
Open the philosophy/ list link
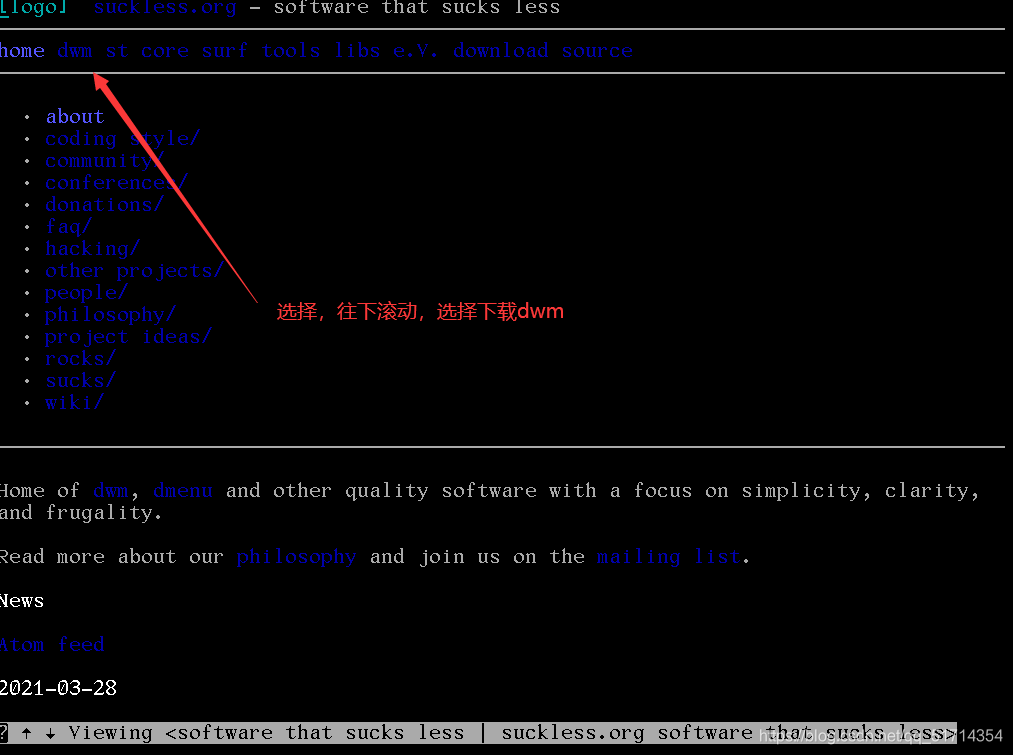tap(110, 315)
